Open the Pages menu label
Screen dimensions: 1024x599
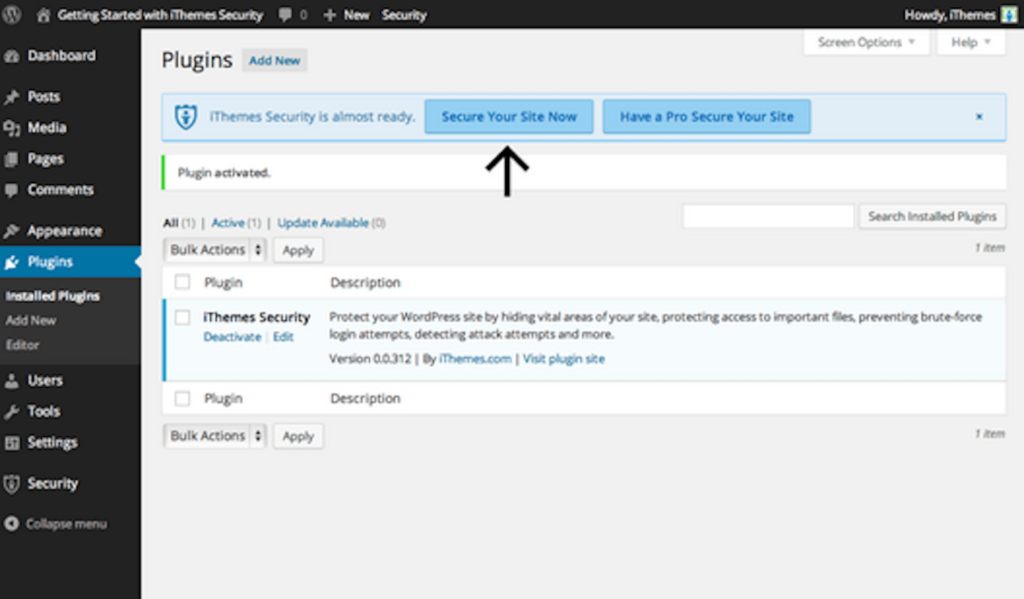pos(46,159)
